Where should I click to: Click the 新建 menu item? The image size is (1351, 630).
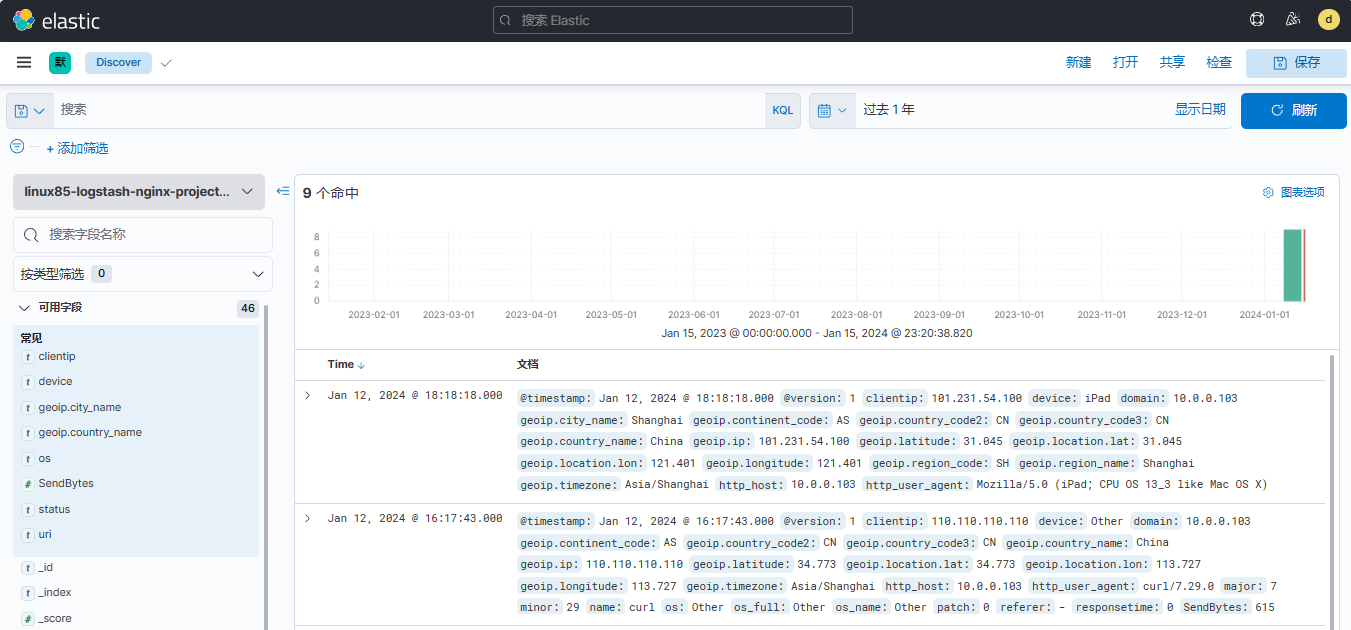point(1078,62)
